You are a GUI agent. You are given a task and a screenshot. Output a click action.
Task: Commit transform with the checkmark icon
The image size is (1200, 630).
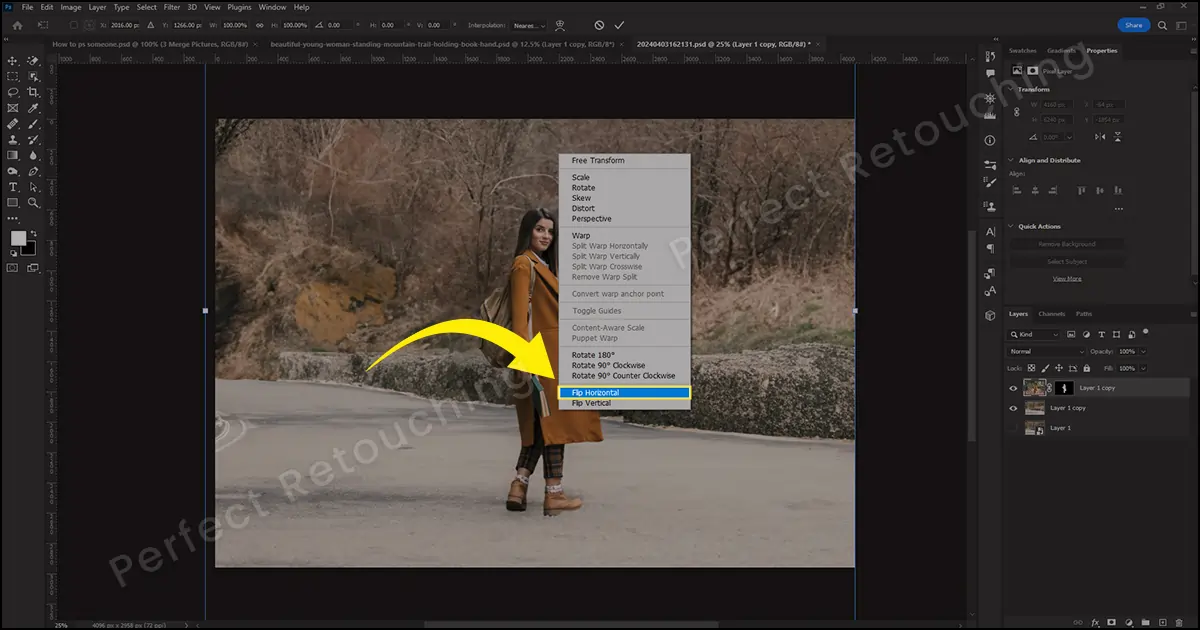coord(620,24)
